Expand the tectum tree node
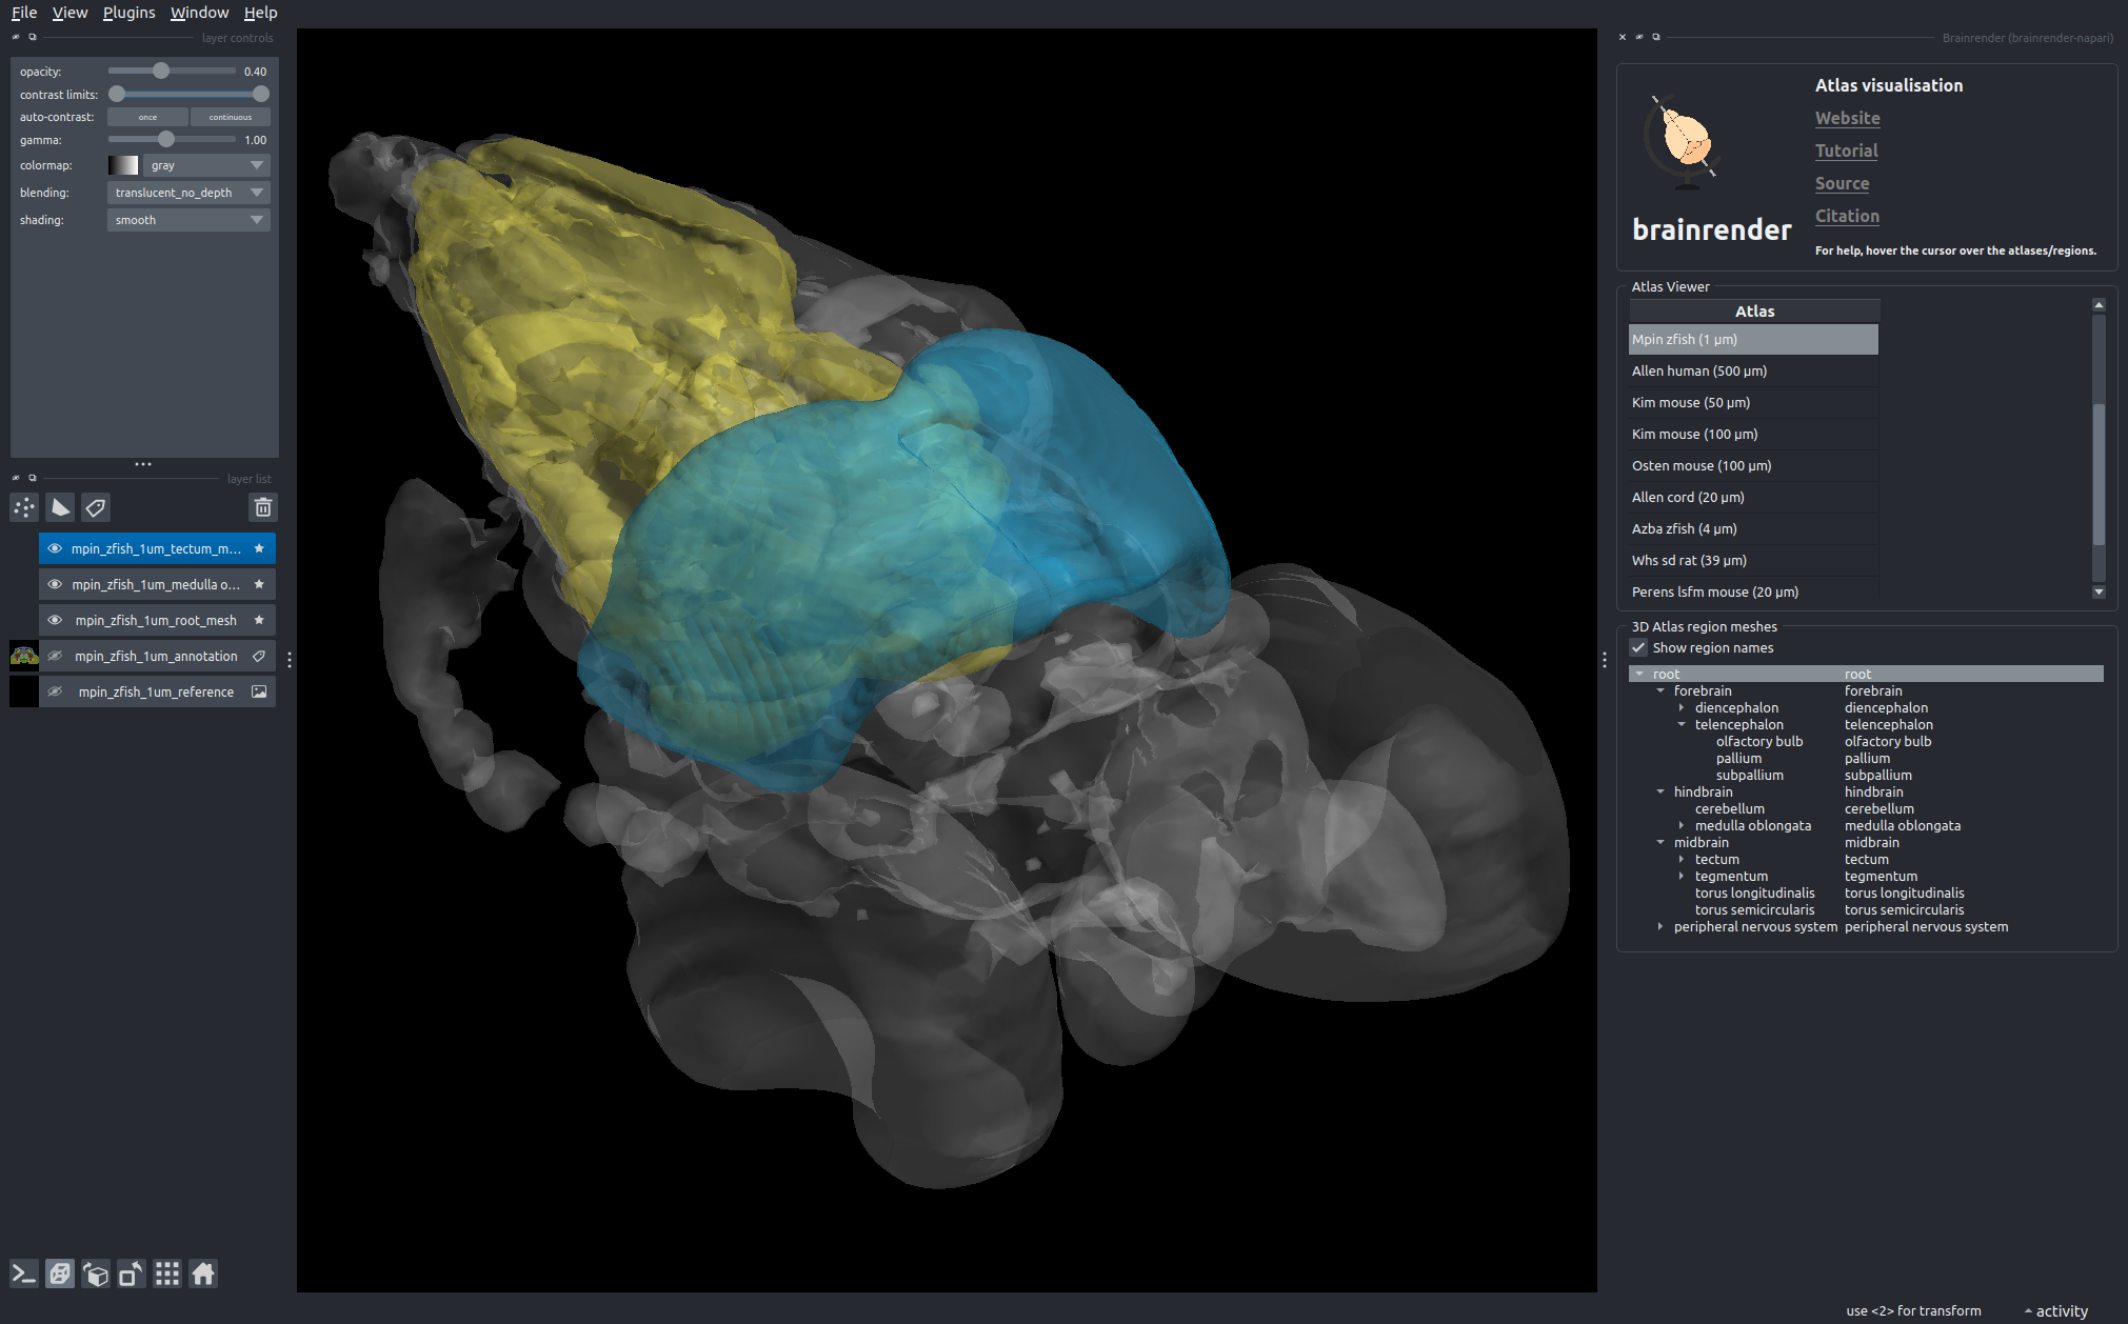This screenshot has width=2128, height=1324. [x=1681, y=859]
